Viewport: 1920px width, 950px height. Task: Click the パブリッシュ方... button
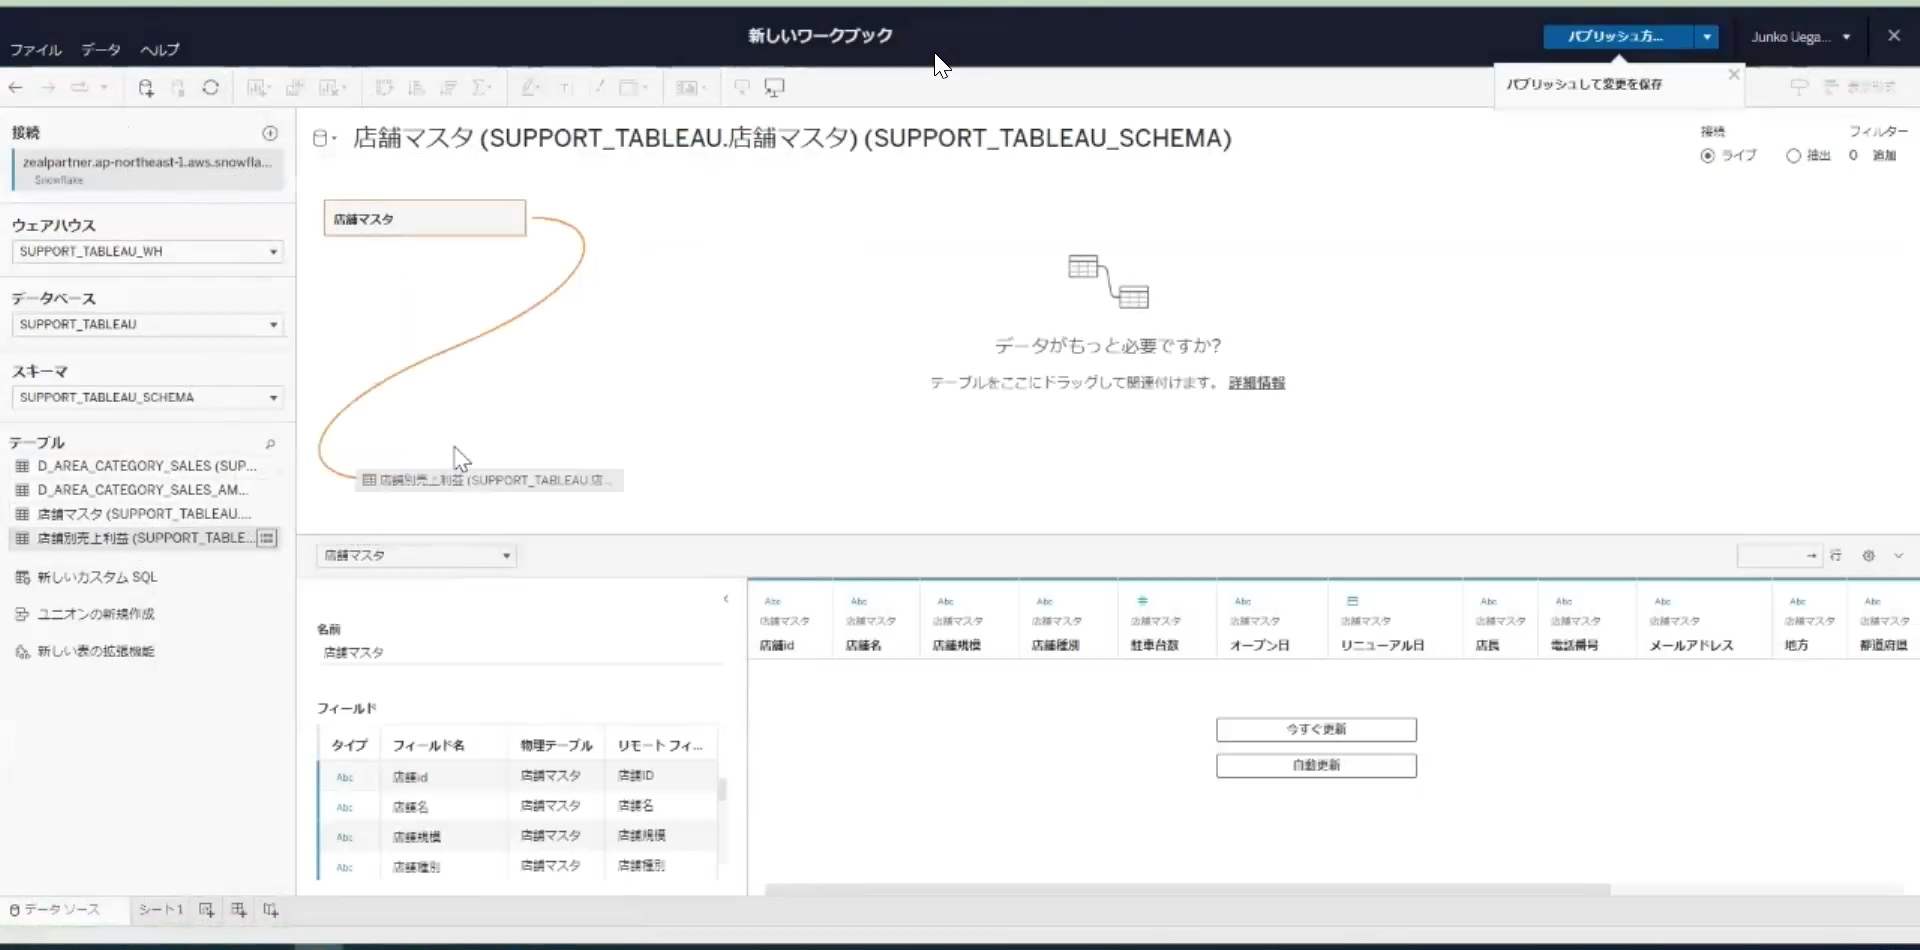click(1618, 37)
